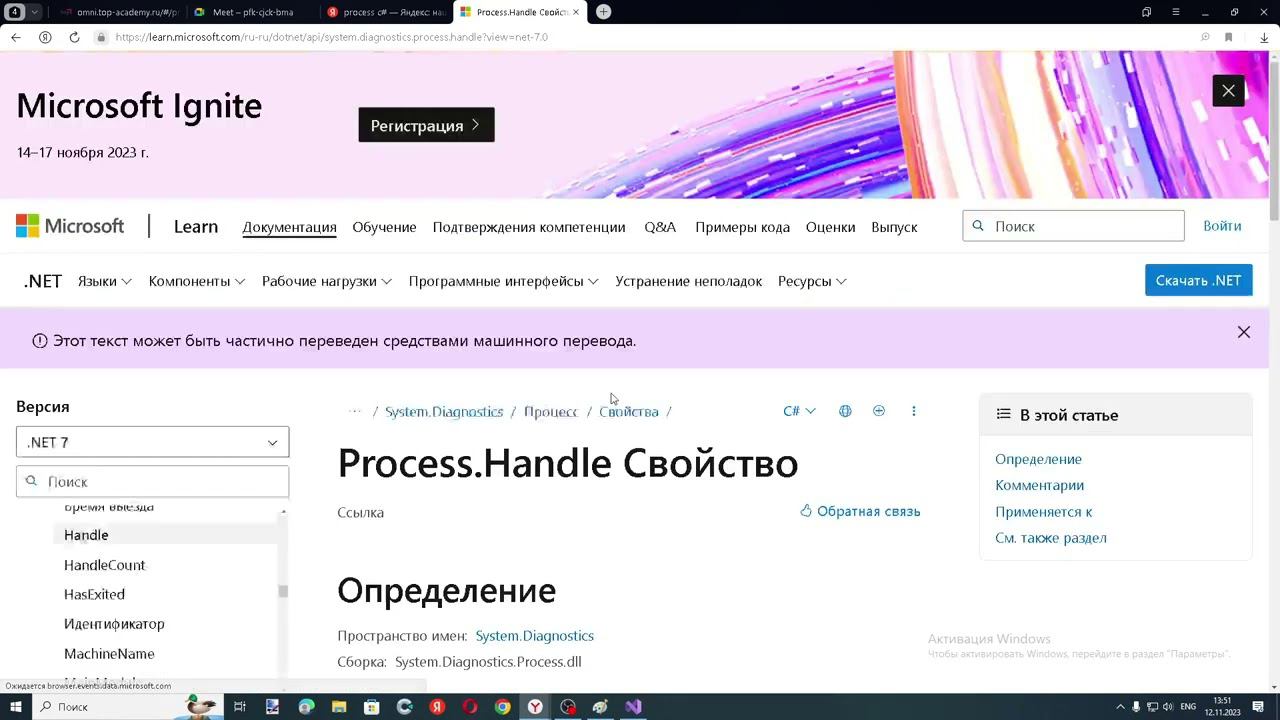The width and height of the screenshot is (1280, 720).
Task: Click the Microsoft logo
Action: 70,226
